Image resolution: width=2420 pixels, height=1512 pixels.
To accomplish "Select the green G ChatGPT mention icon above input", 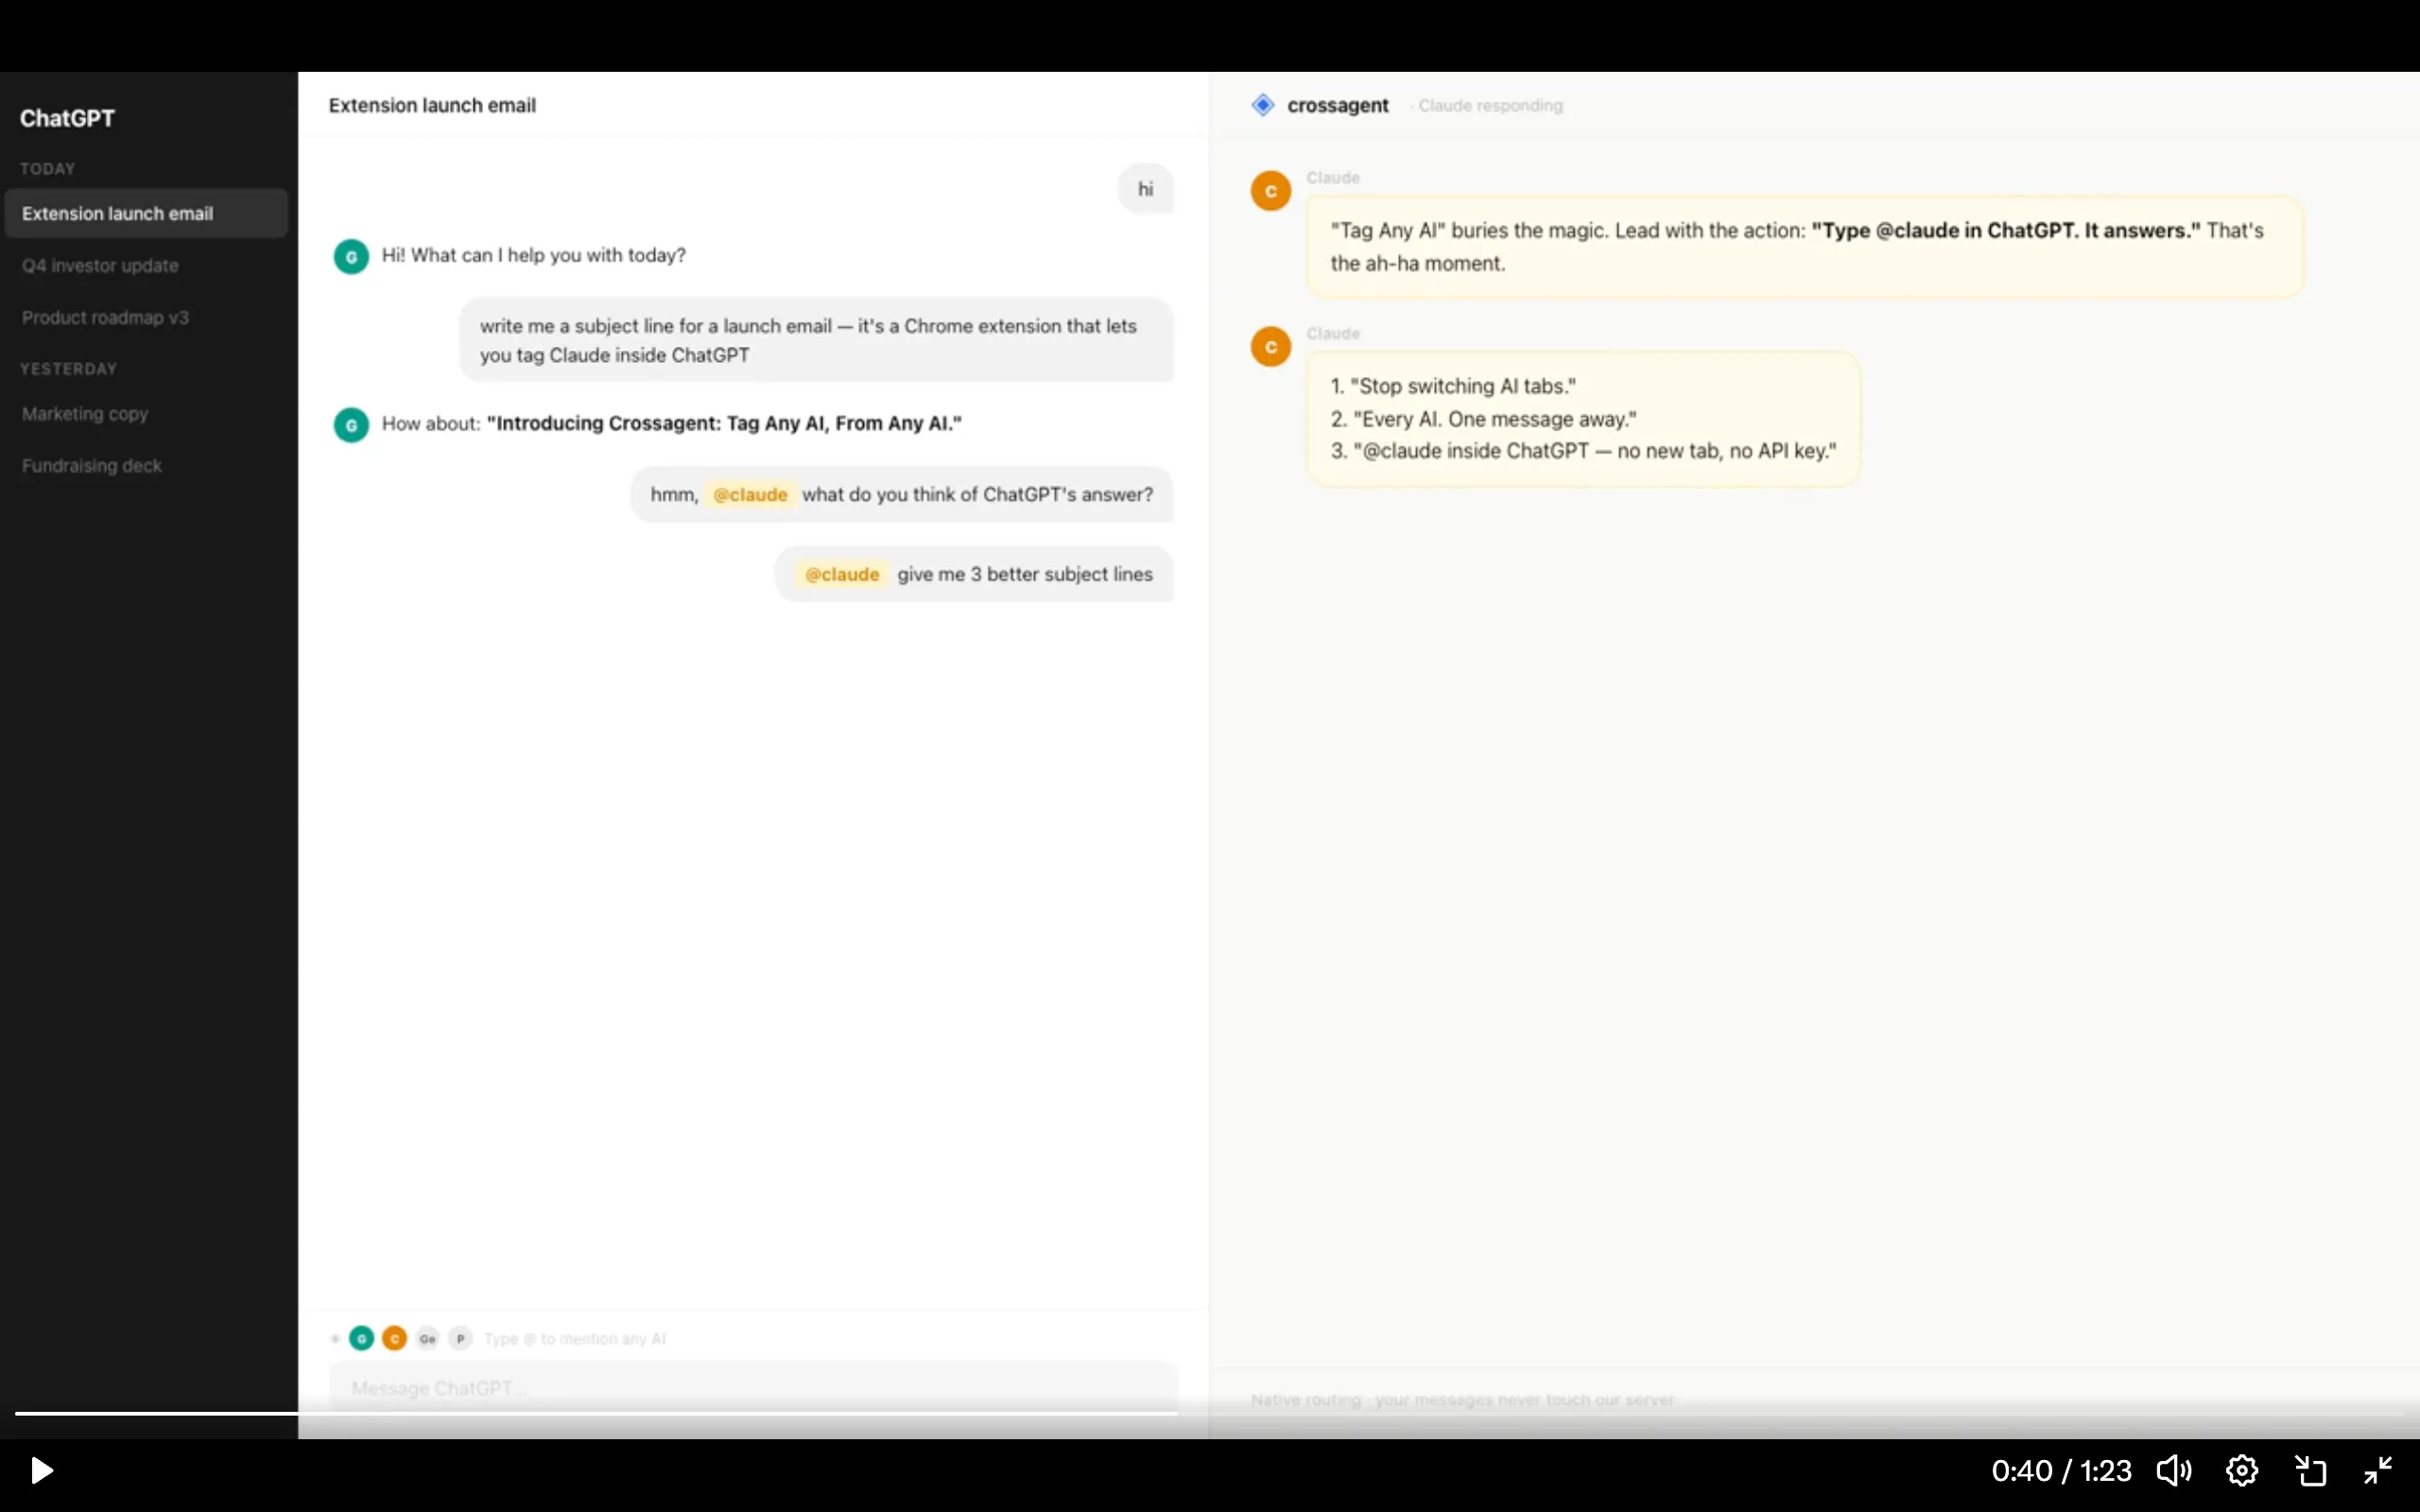I will (x=362, y=1338).
